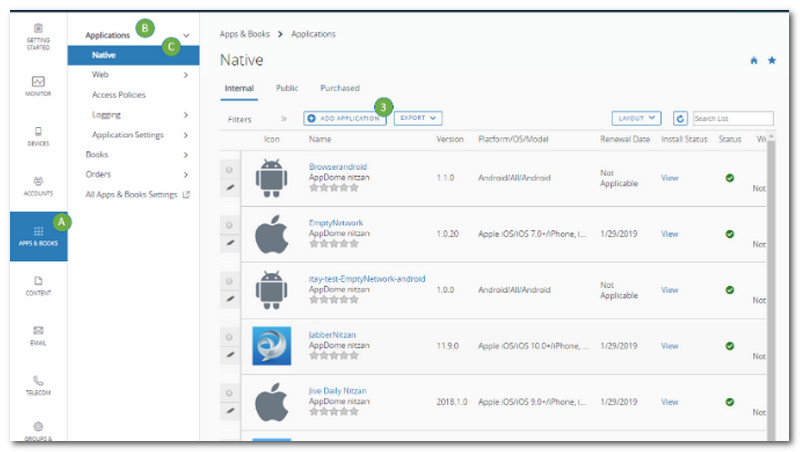Open the Accounts section

38,186
